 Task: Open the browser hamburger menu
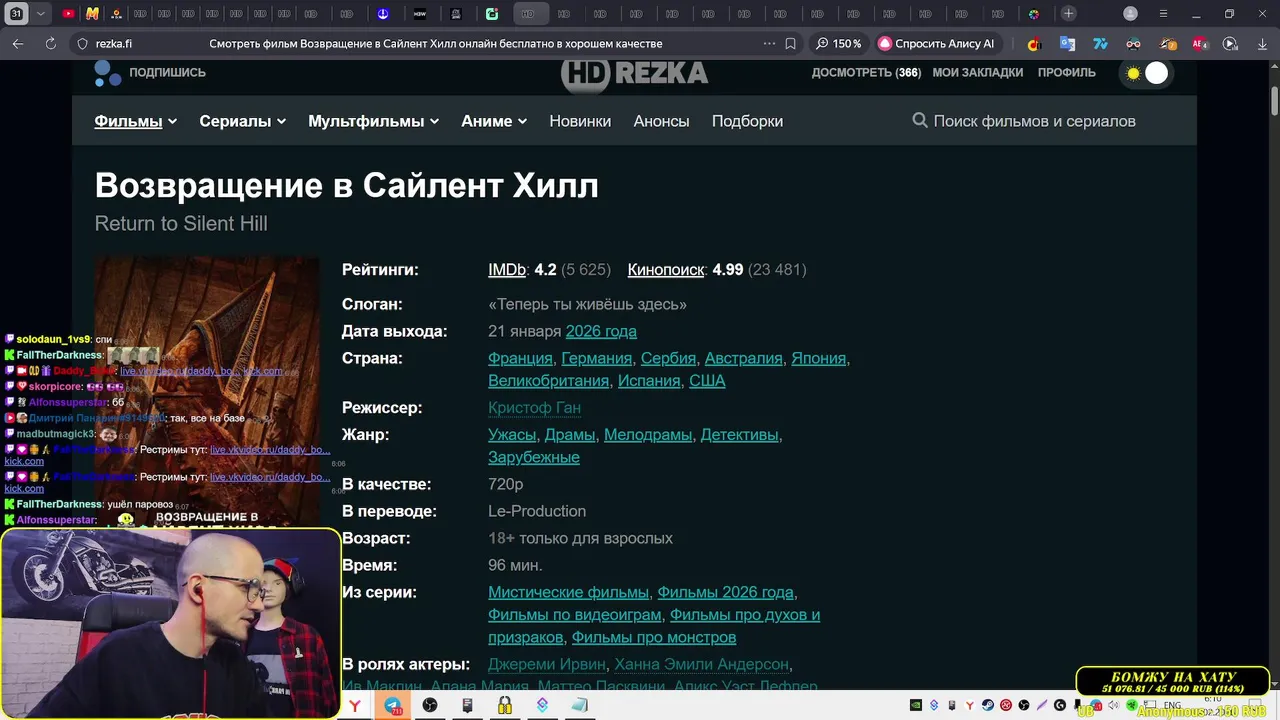click(x=1163, y=14)
